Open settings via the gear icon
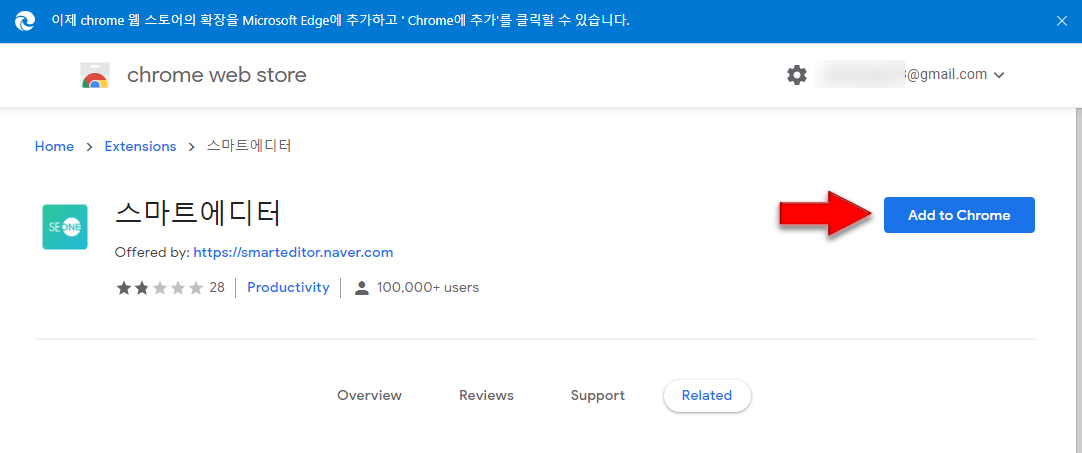The image size is (1082, 453). (797, 75)
